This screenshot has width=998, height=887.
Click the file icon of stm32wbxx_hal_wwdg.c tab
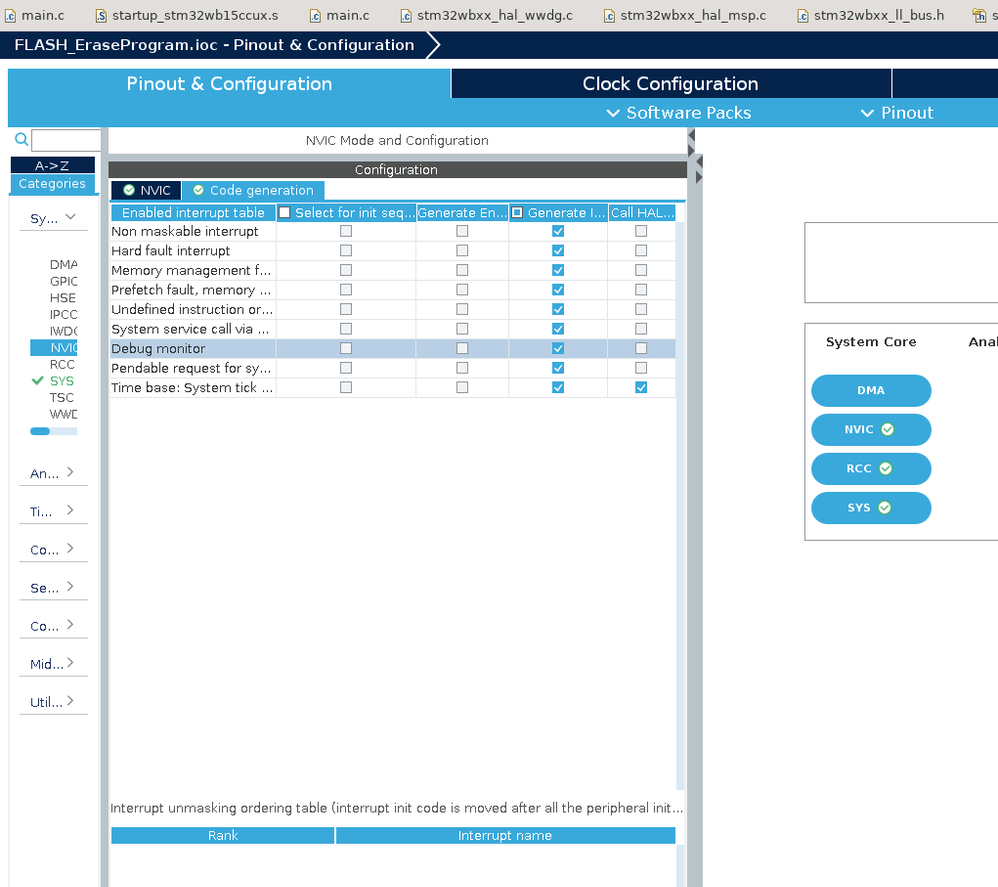click(406, 15)
